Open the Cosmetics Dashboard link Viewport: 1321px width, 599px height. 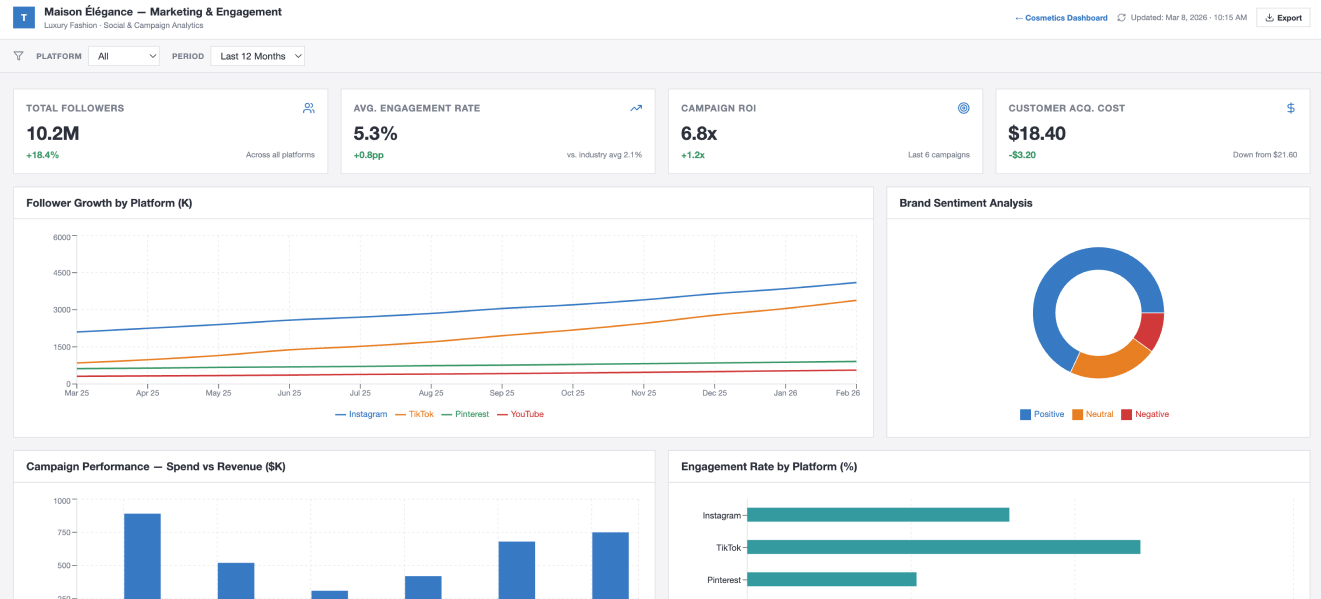click(1061, 17)
